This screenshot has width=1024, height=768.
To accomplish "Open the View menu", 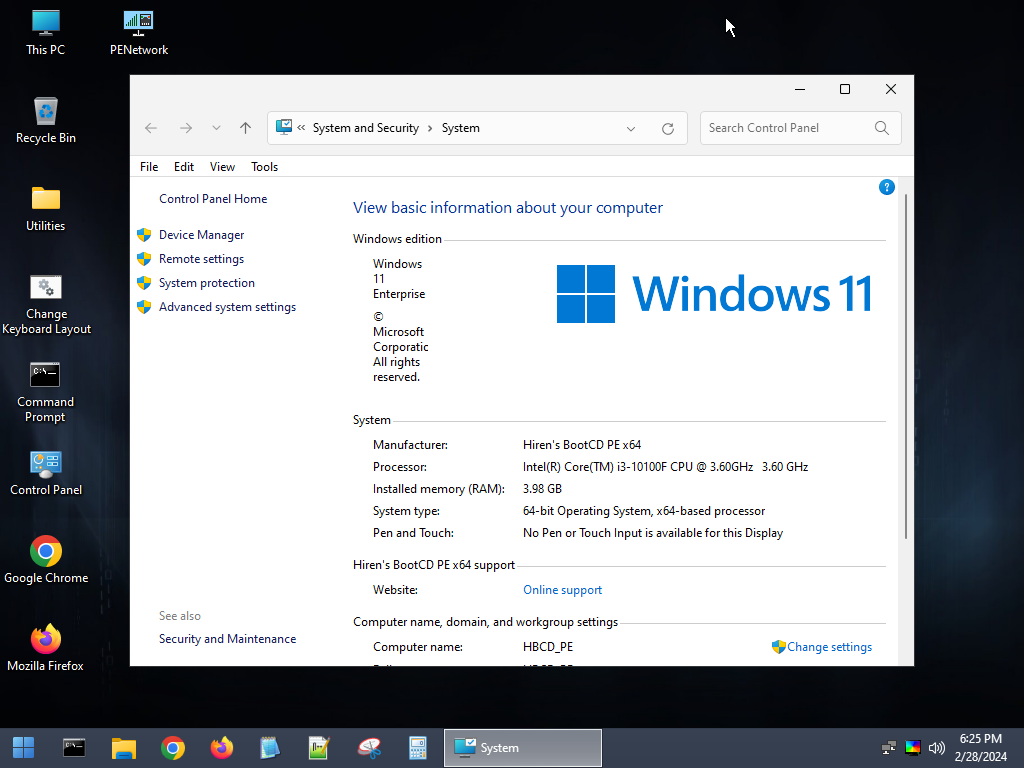I will 222,166.
